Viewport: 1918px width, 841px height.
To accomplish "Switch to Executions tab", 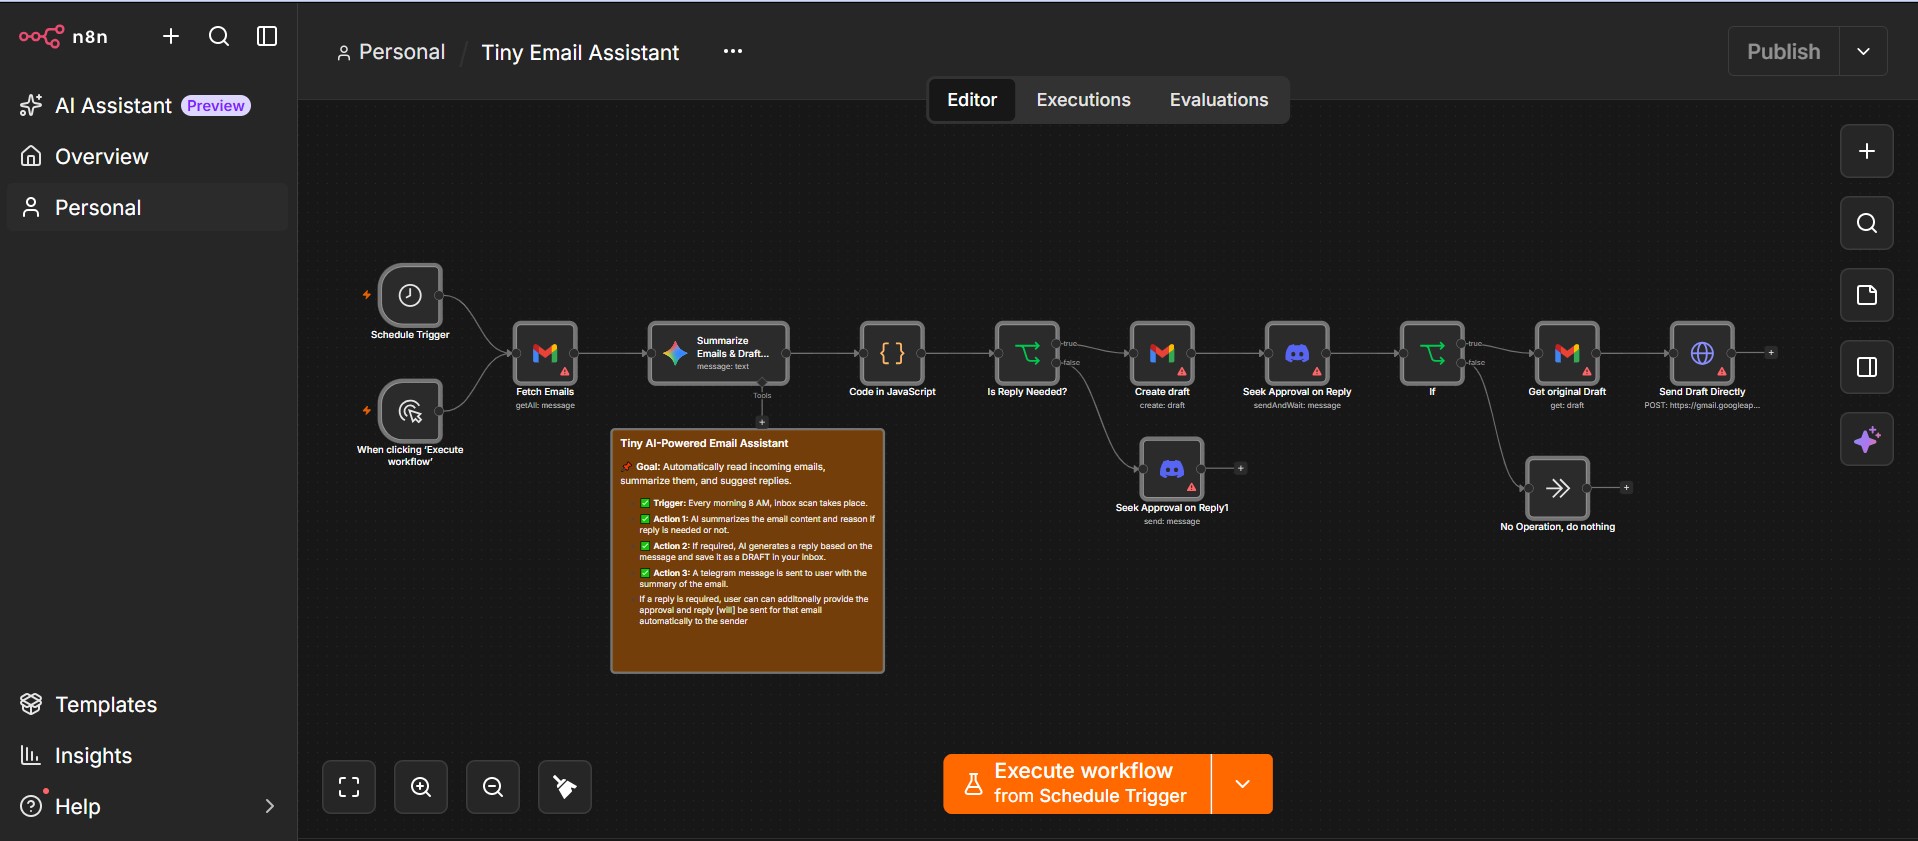I will pos(1083,100).
